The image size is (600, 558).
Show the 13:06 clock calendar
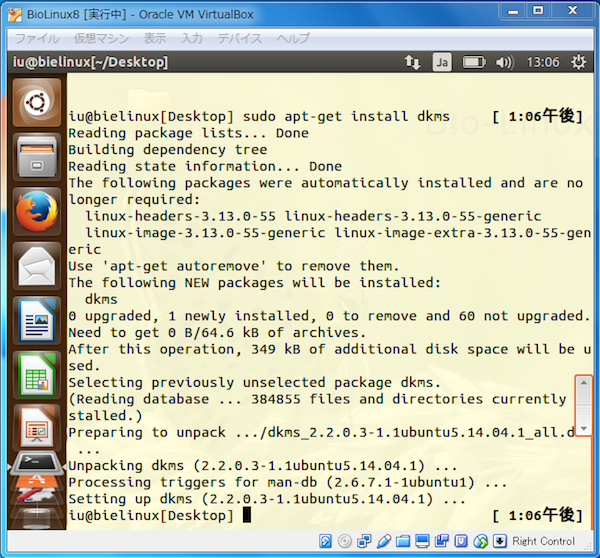[x=543, y=62]
